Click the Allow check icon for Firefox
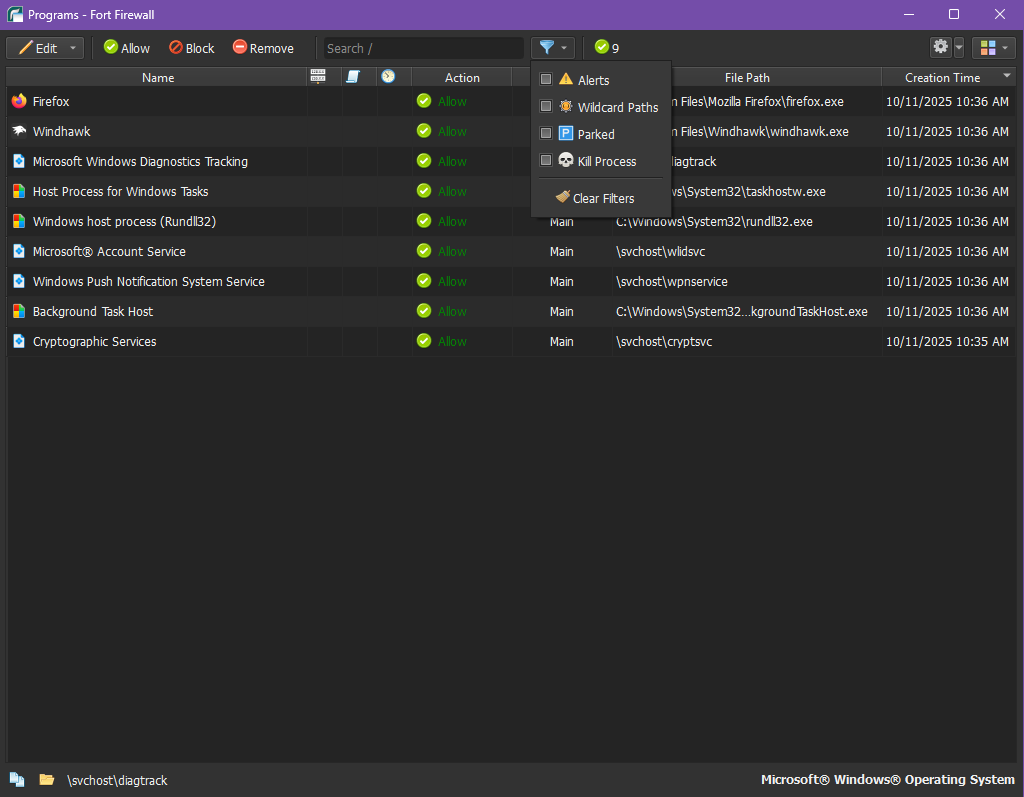This screenshot has height=797, width=1024. pyautogui.click(x=424, y=101)
